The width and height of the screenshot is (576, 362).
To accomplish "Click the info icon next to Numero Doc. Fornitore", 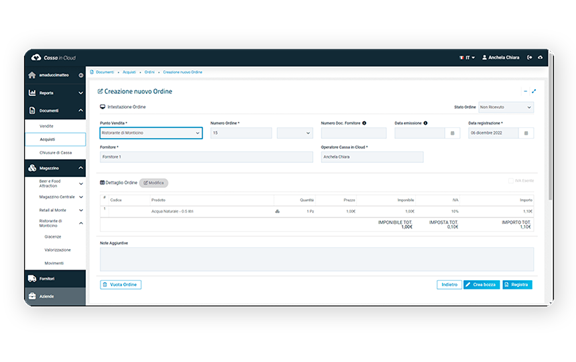I will click(x=364, y=123).
